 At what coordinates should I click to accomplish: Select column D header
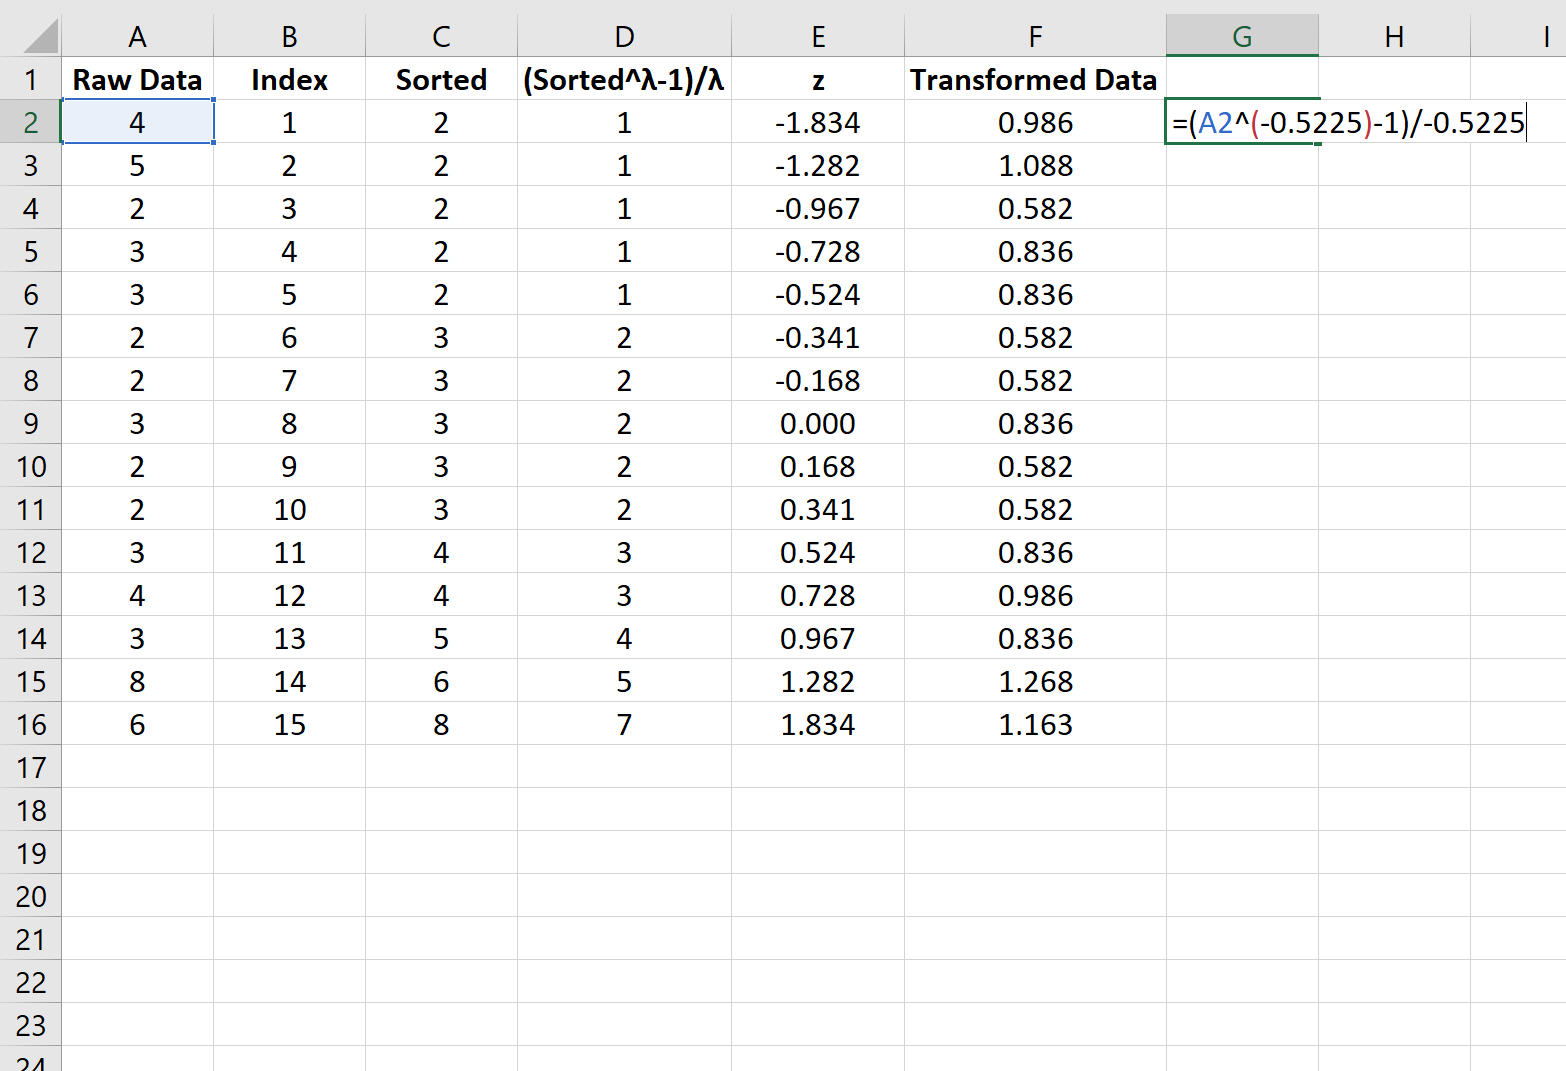coord(624,37)
